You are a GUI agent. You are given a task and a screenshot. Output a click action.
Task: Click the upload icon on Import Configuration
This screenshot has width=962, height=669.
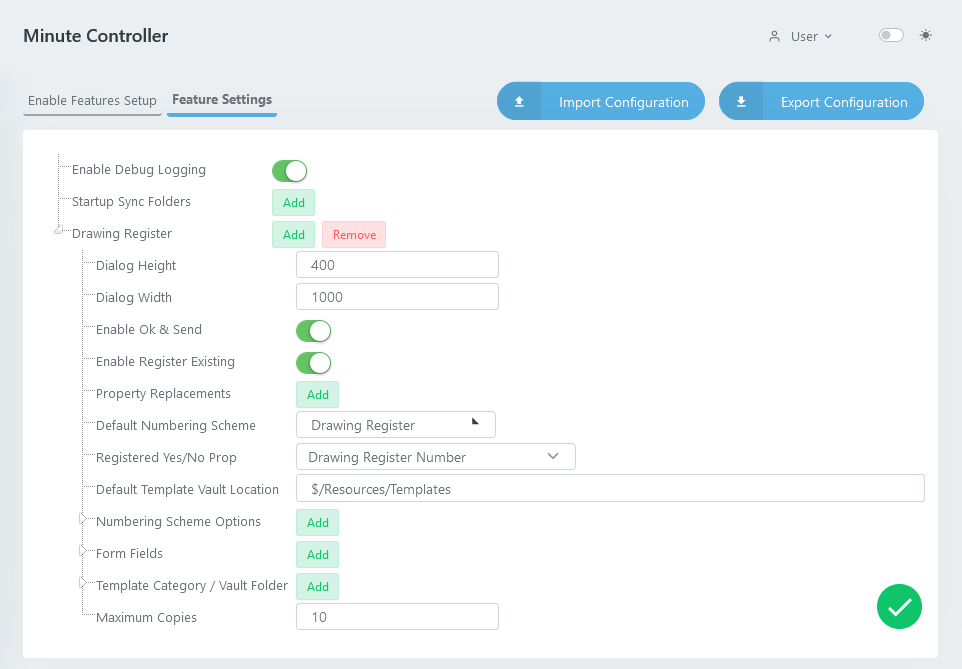pos(518,101)
